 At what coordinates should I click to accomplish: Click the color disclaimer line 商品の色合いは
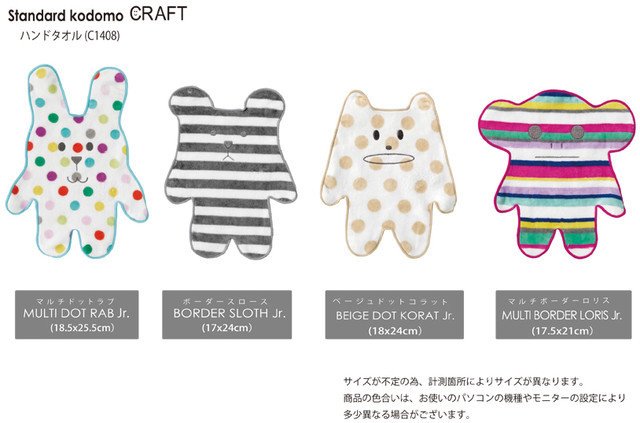pyautogui.click(x=484, y=398)
